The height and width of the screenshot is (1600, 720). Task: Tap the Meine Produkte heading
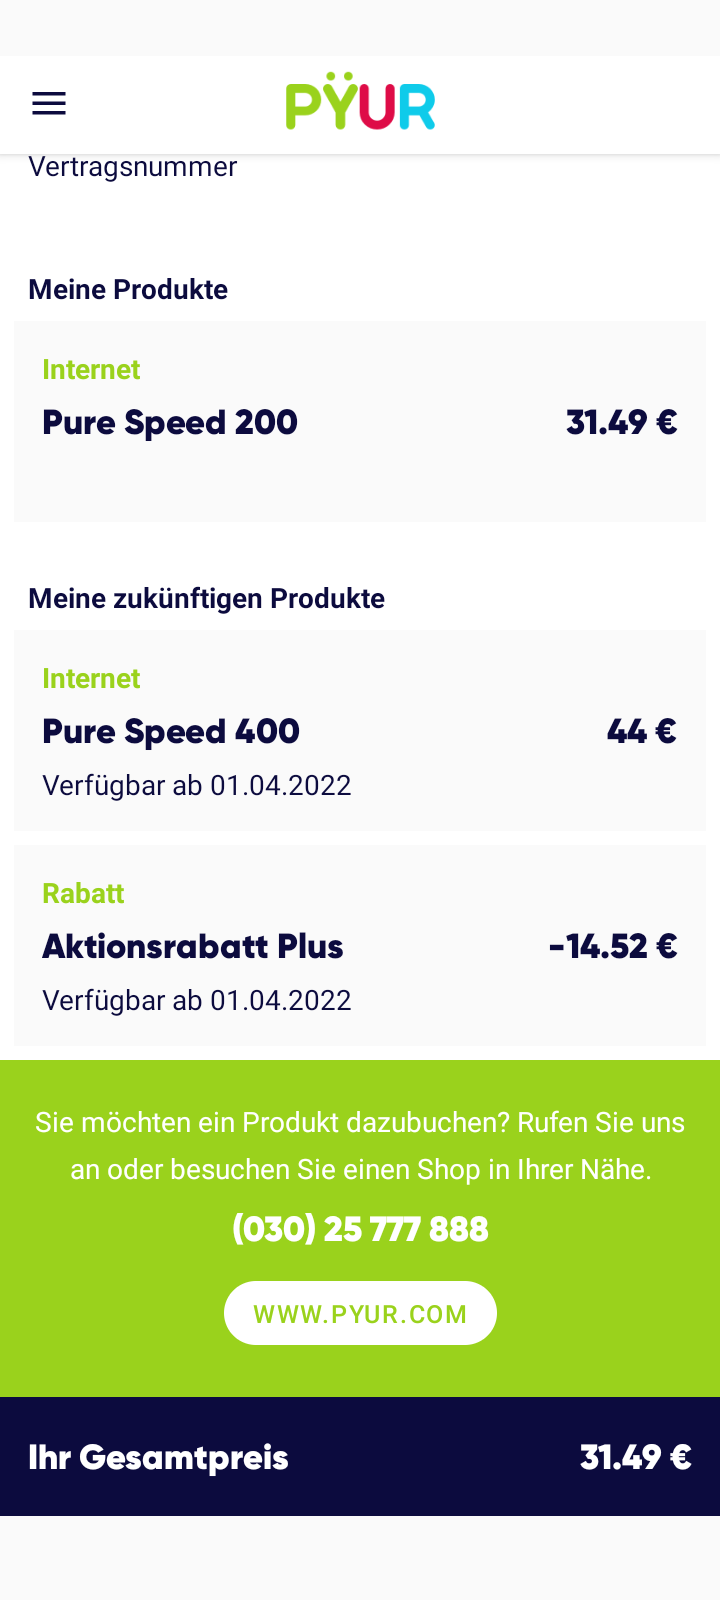point(128,290)
